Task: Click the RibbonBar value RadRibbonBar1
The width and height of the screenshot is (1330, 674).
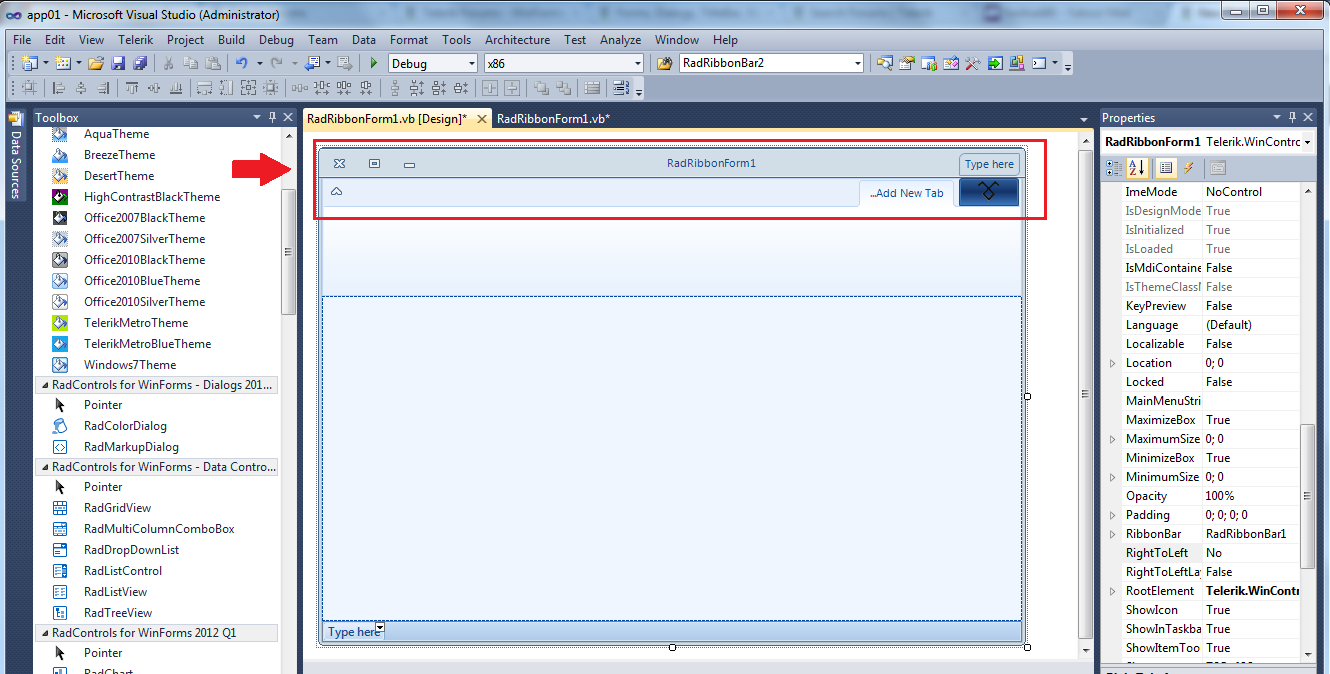Action: [1250, 534]
